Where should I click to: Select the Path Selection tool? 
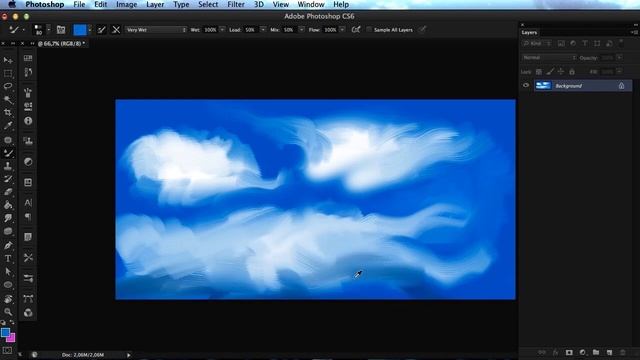(8, 271)
